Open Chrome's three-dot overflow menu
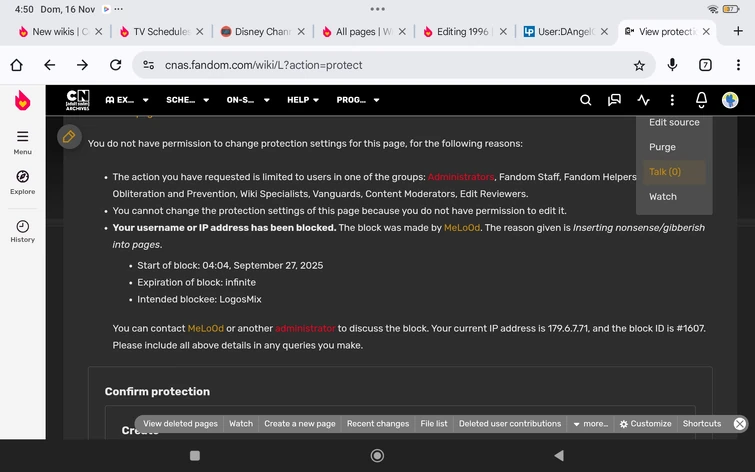This screenshot has width=755, height=472. [x=738, y=65]
